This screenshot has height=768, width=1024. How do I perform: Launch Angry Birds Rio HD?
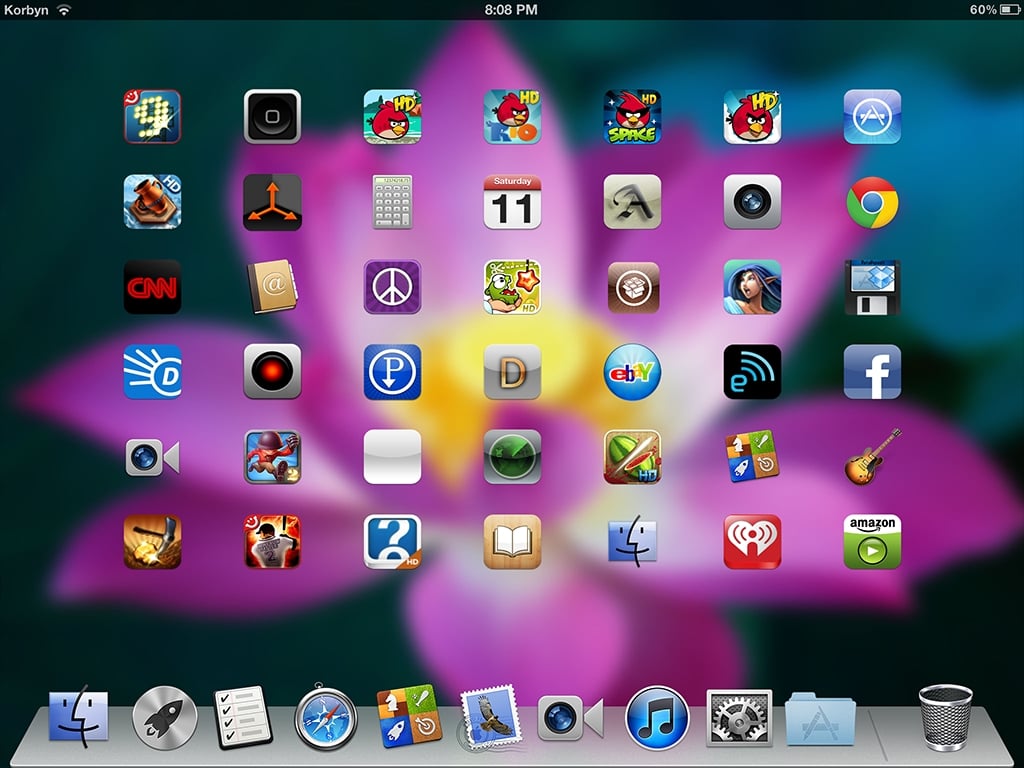(x=512, y=117)
